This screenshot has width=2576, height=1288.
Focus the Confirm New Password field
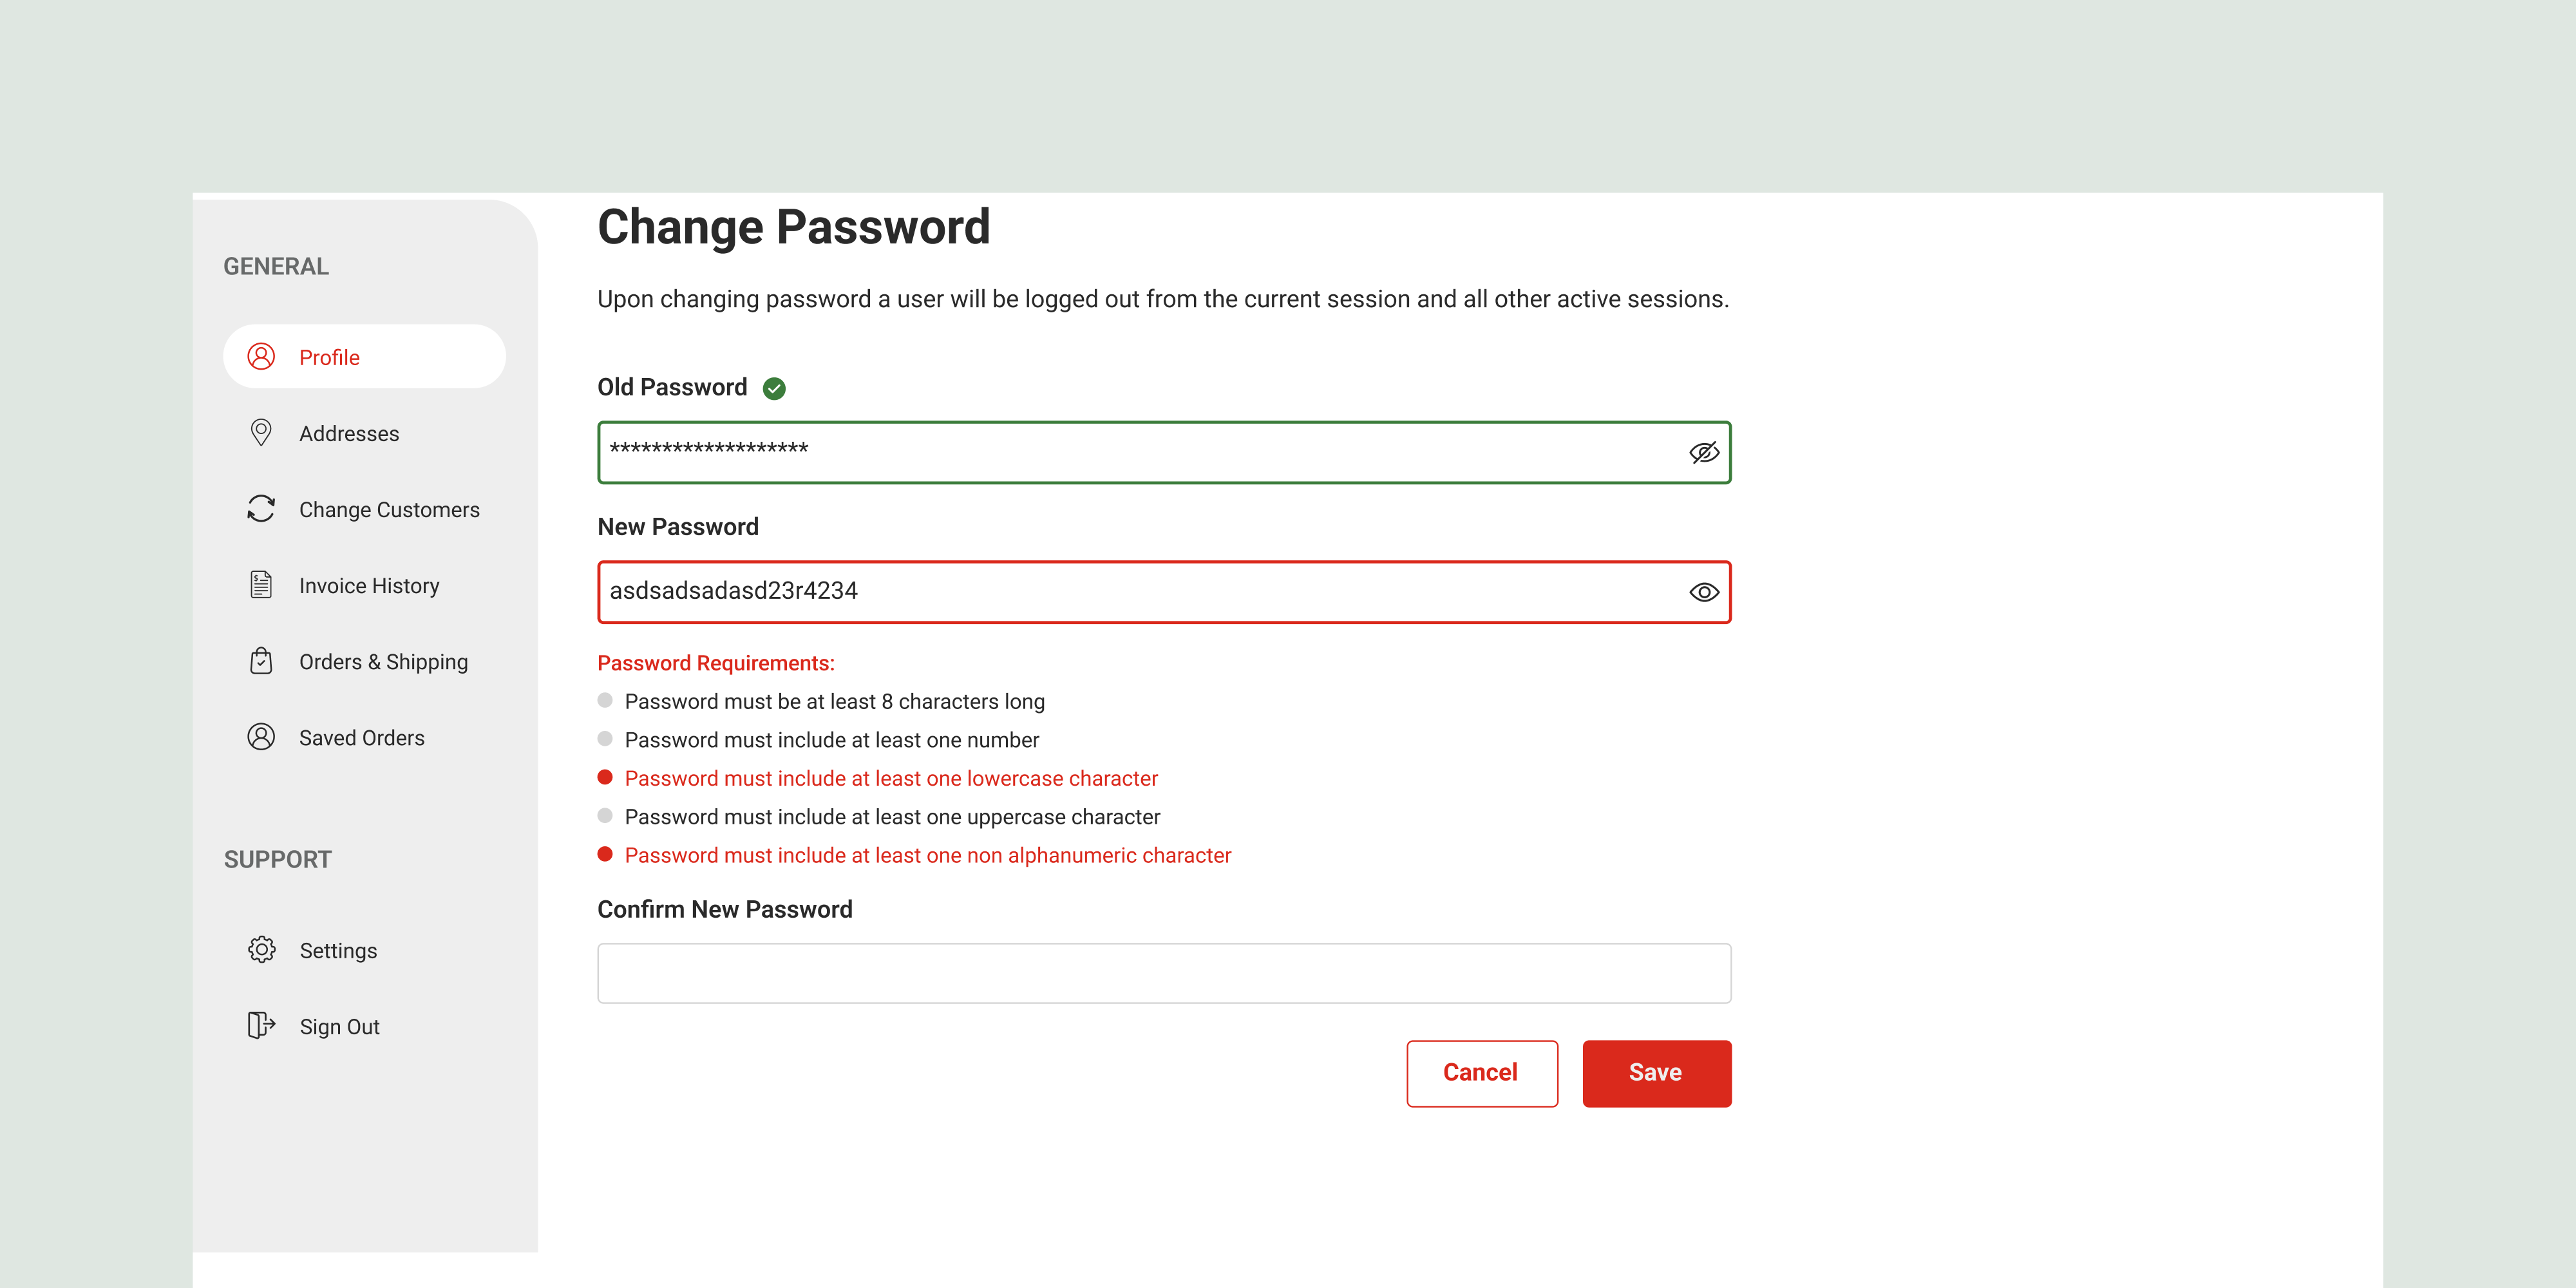1163,973
